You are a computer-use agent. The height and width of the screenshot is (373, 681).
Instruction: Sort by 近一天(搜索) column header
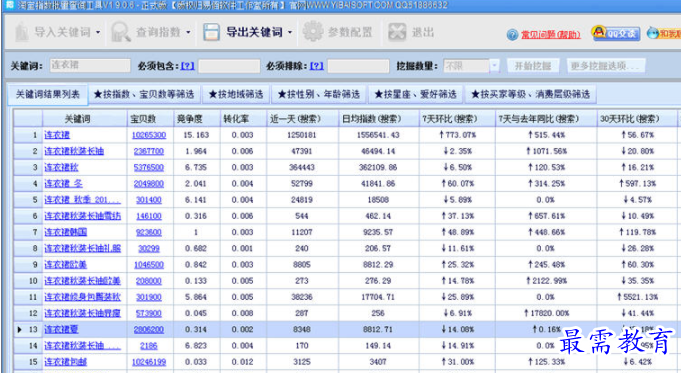pyautogui.click(x=303, y=119)
